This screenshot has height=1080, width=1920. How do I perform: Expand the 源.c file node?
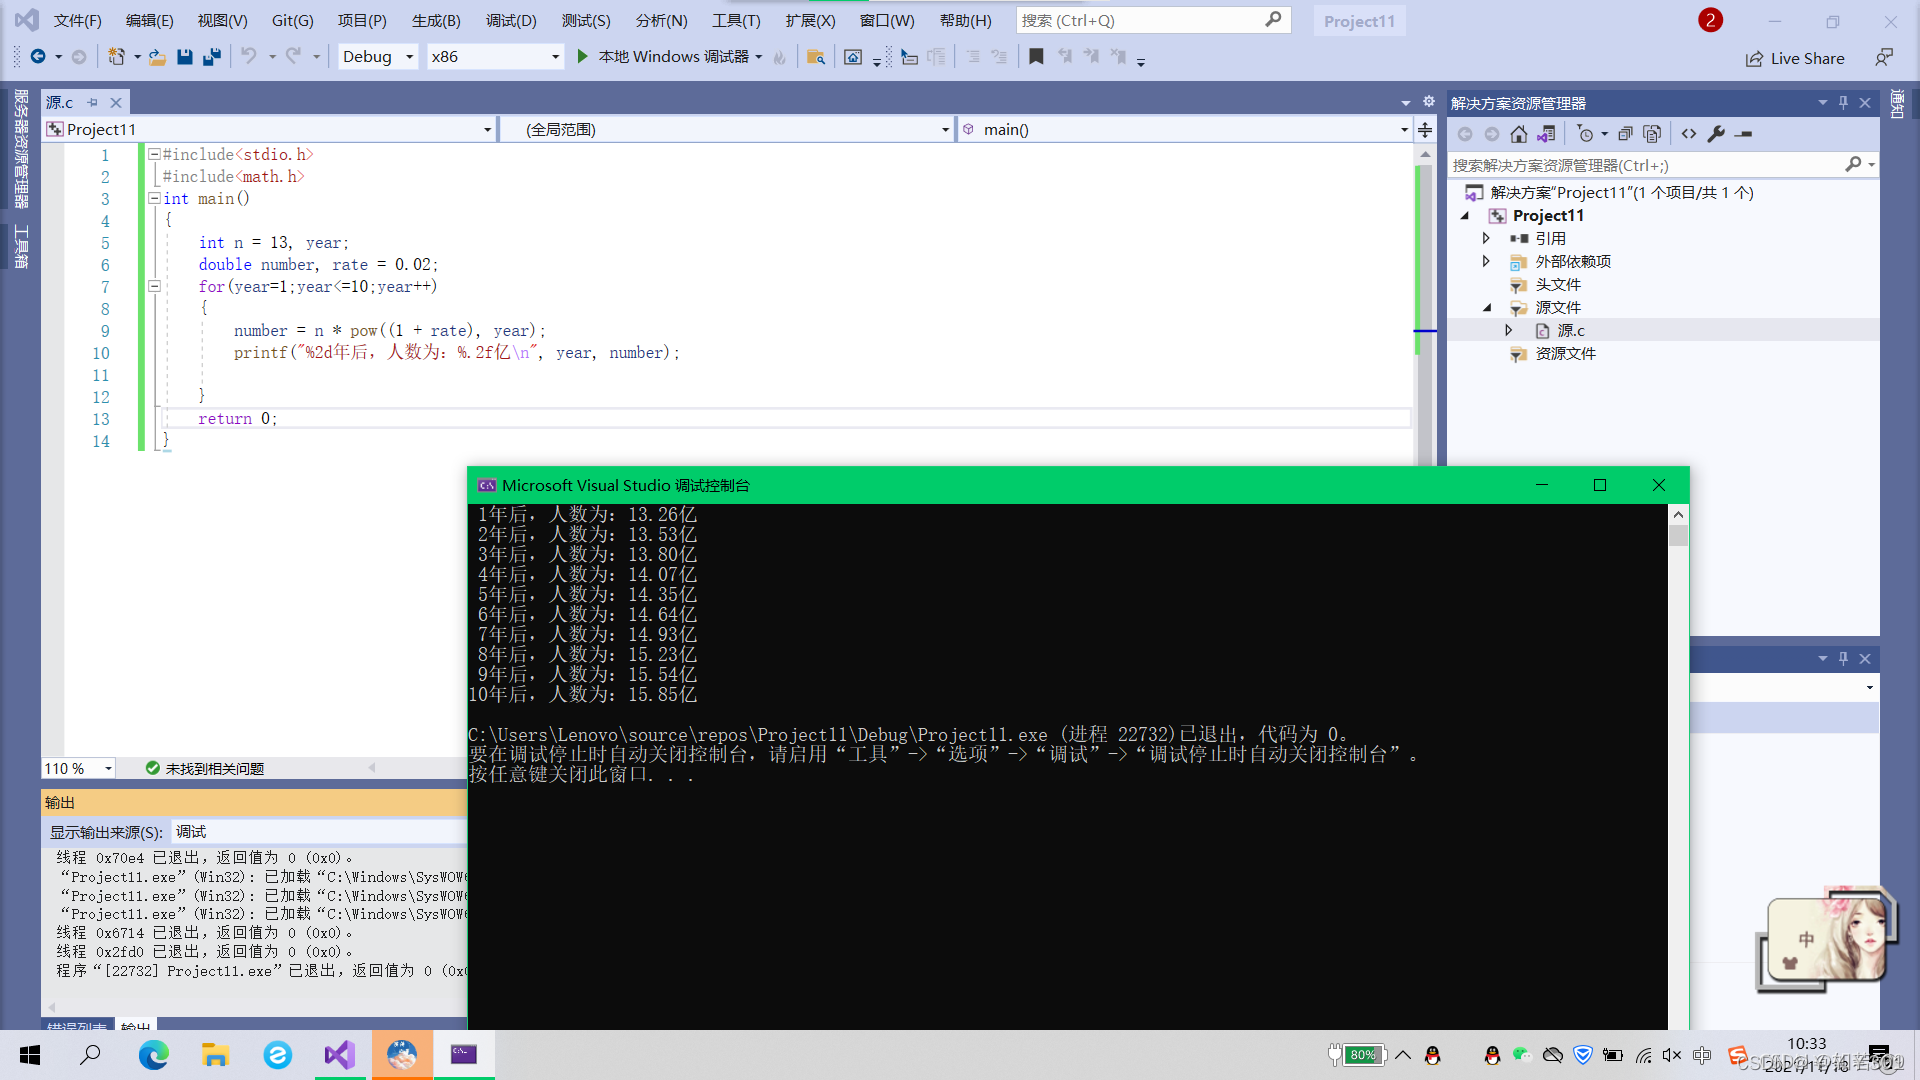pos(1509,330)
